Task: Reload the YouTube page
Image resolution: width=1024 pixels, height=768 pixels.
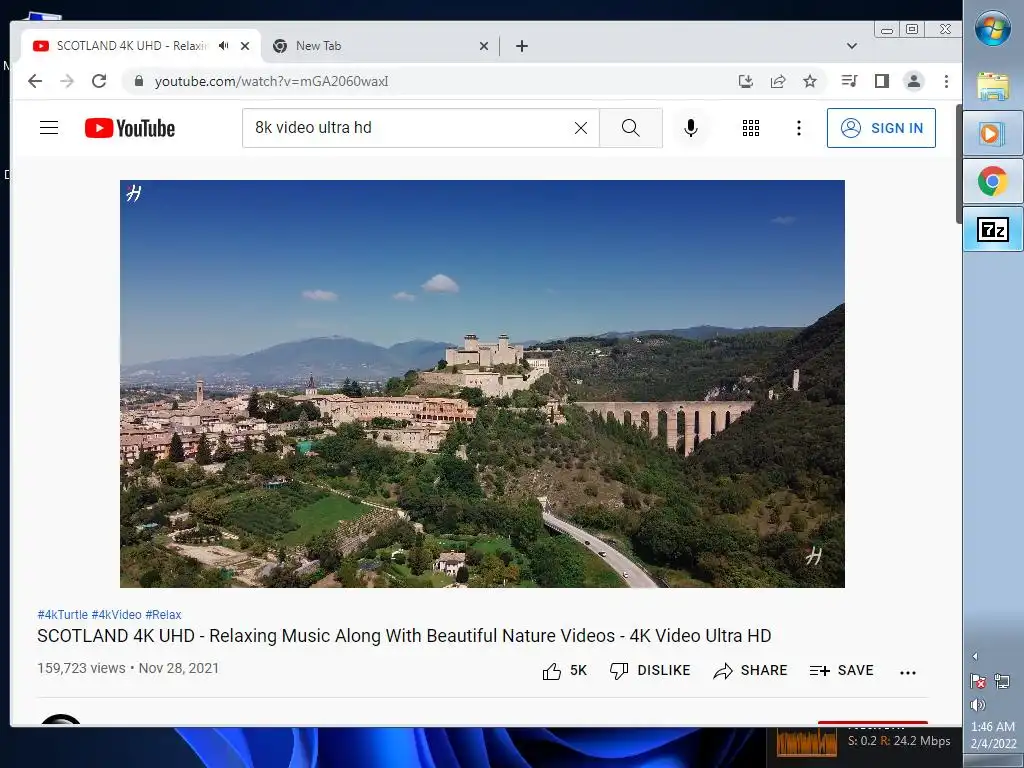Action: [x=99, y=81]
